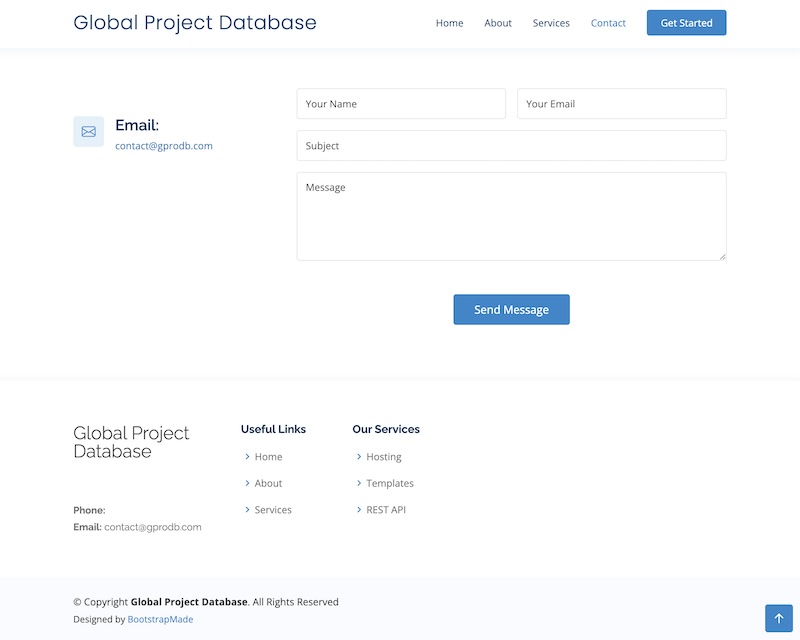Follow the Templates footer link
Viewport: 800px width, 640px height.
click(x=390, y=483)
